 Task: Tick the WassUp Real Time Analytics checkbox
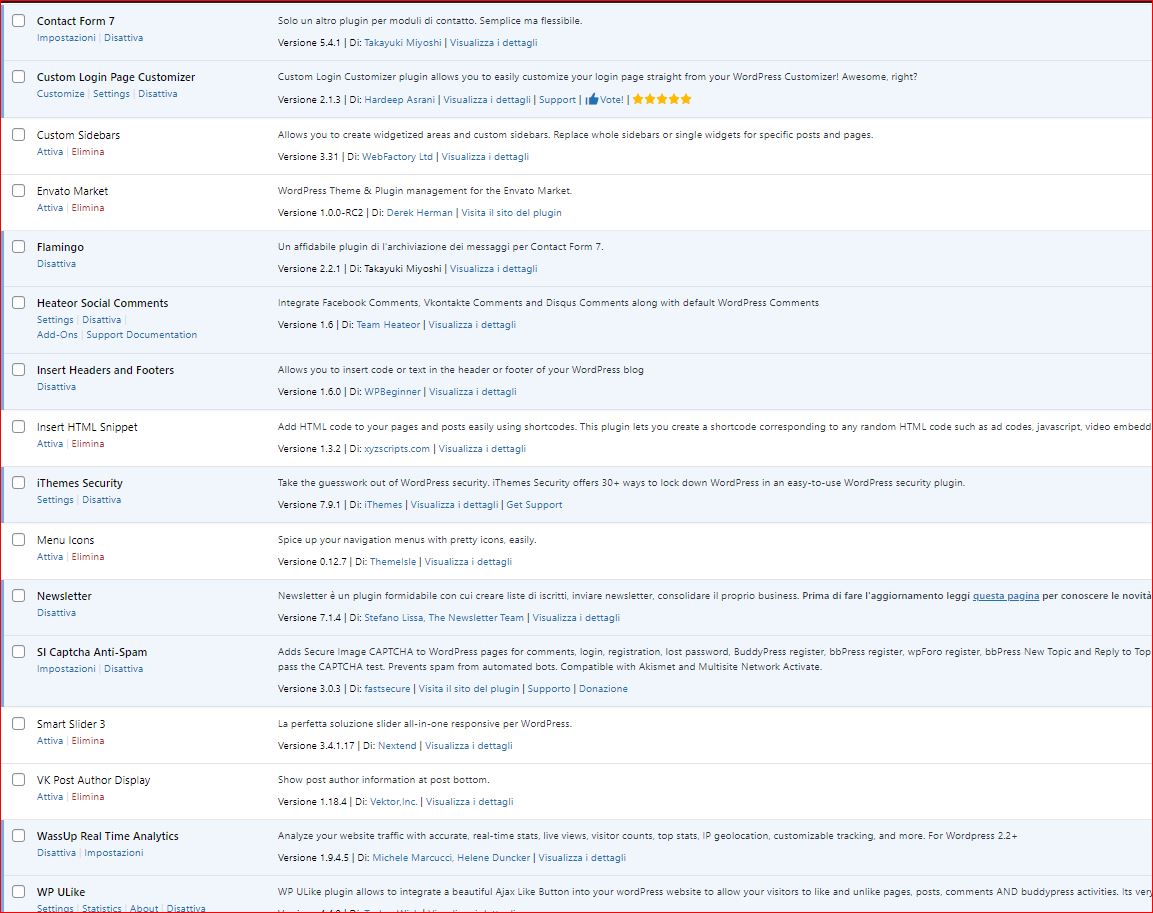pyautogui.click(x=18, y=835)
